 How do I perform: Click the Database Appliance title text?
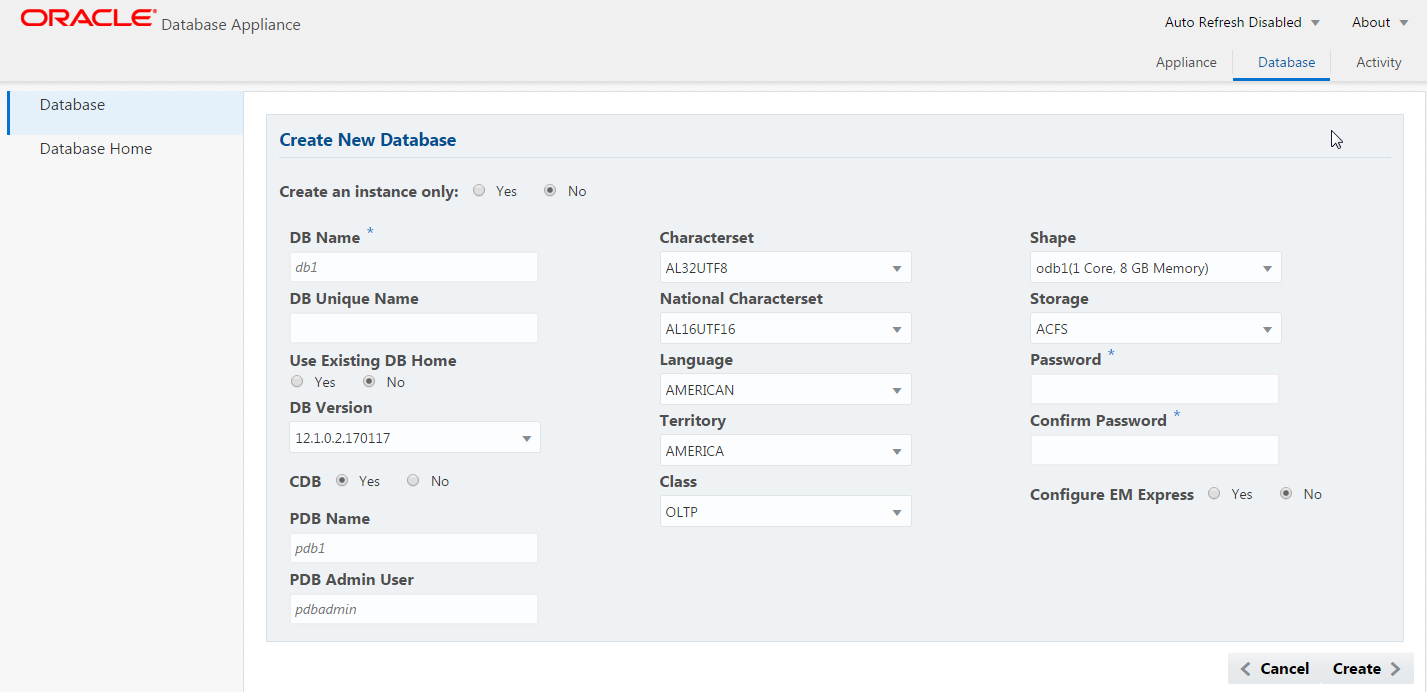(x=231, y=24)
